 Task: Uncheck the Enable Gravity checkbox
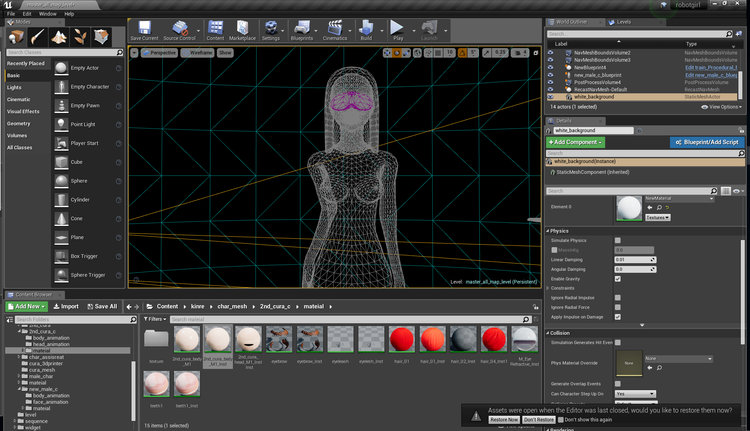pos(618,278)
